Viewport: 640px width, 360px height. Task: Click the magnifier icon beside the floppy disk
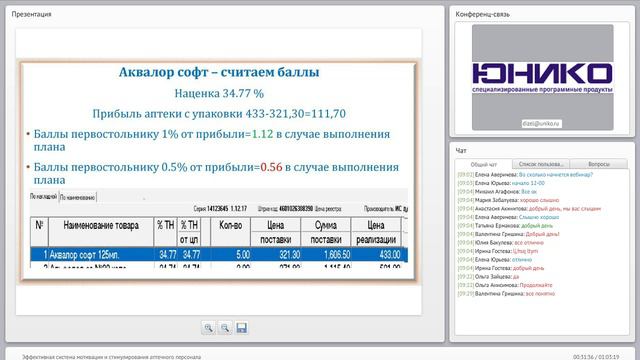tap(225, 328)
